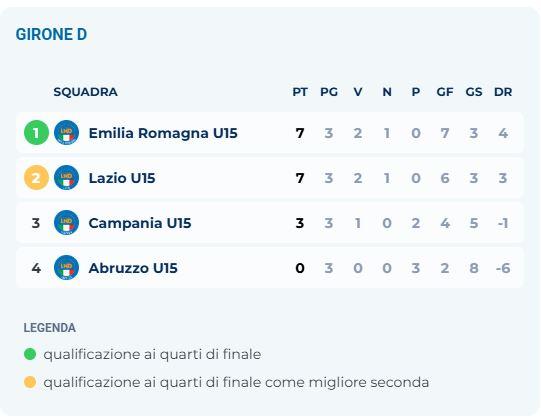
Task: Click the green dot in the legend
Action: point(30,354)
